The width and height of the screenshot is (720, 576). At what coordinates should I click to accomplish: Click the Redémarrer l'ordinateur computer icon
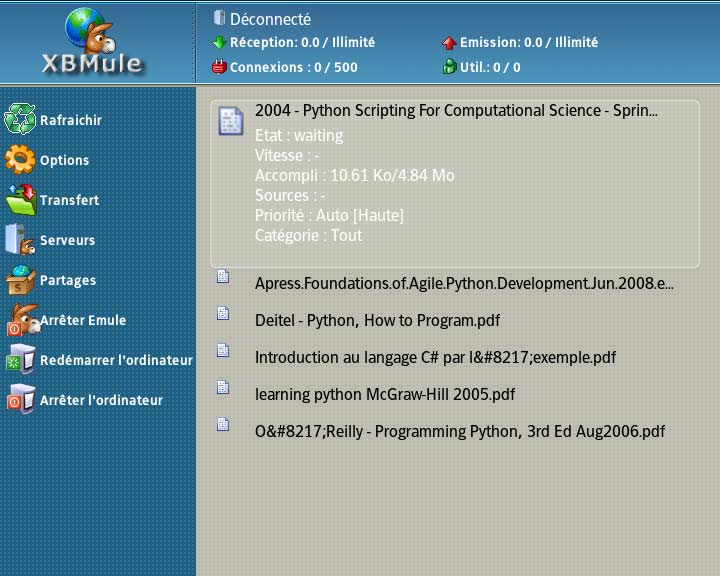click(x=20, y=359)
